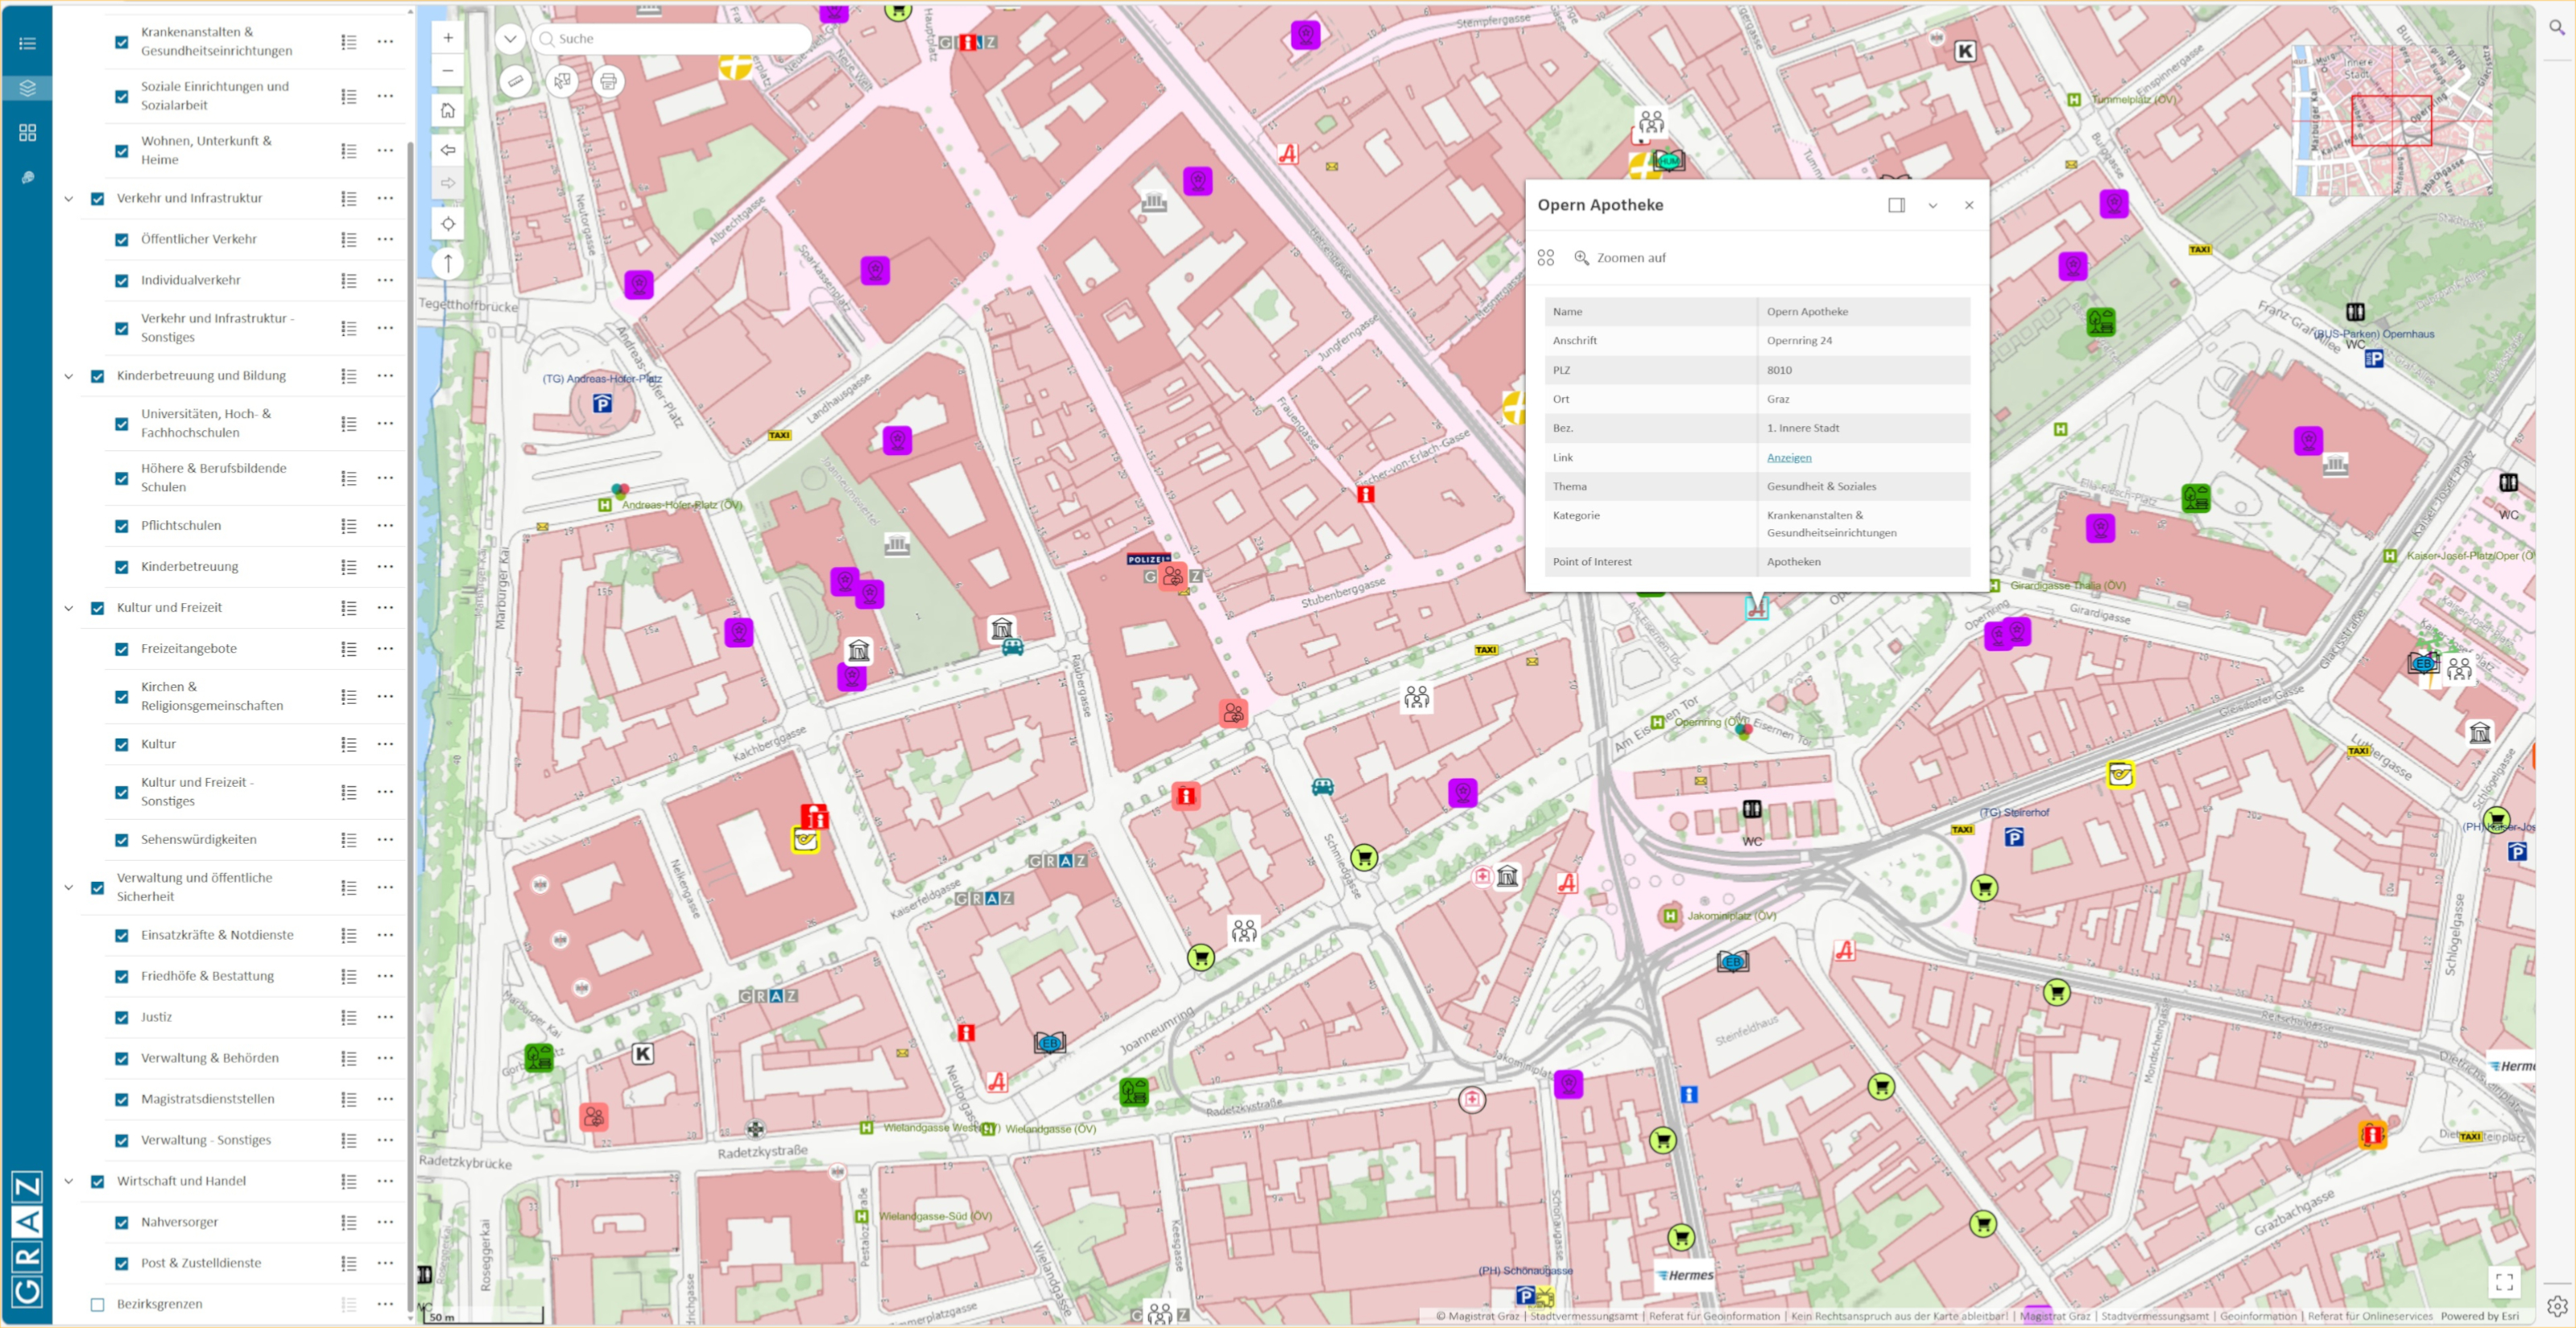Uncheck the Öffentlicher Verkehr layer

[x=122, y=240]
